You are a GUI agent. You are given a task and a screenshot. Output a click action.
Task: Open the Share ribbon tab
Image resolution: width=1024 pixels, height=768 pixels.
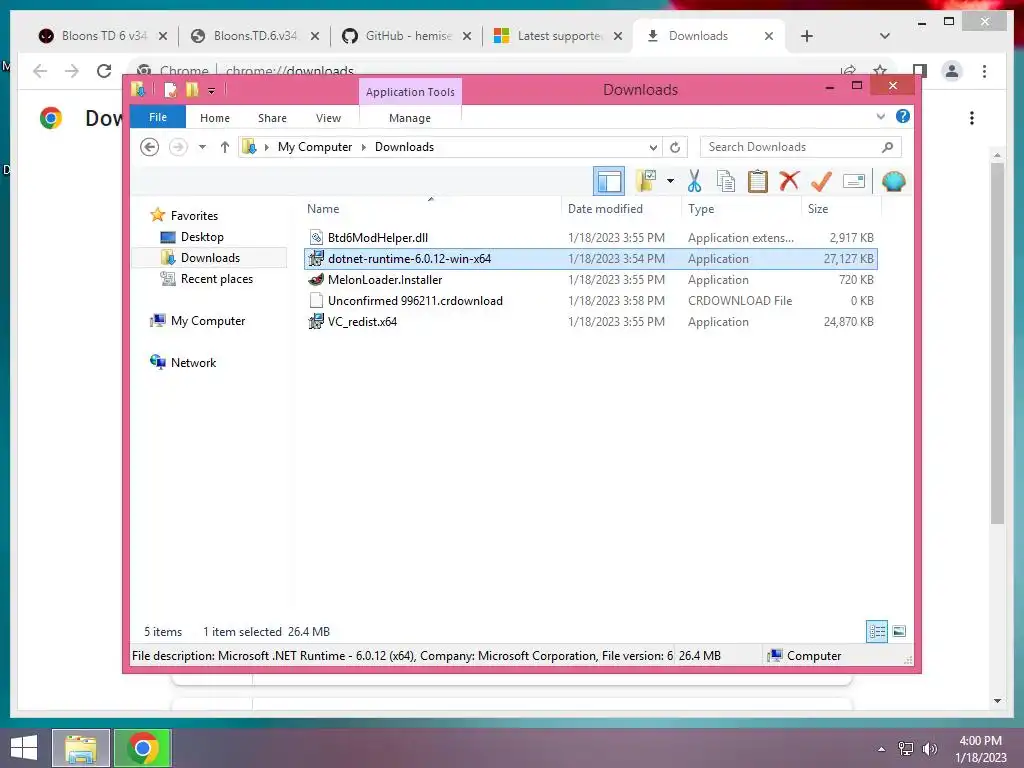coord(272,118)
